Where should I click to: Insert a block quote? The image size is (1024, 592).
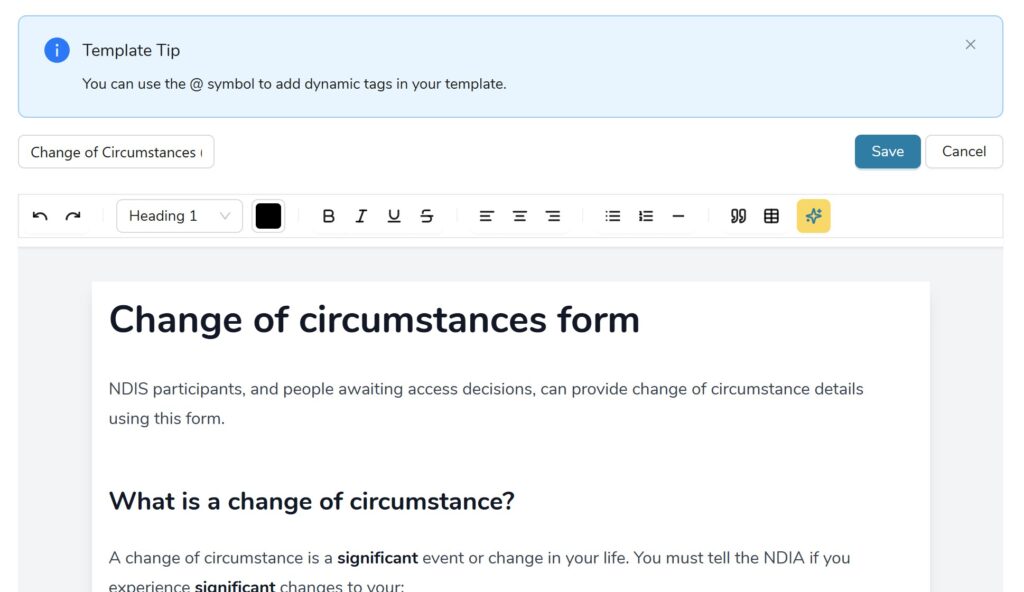click(738, 216)
